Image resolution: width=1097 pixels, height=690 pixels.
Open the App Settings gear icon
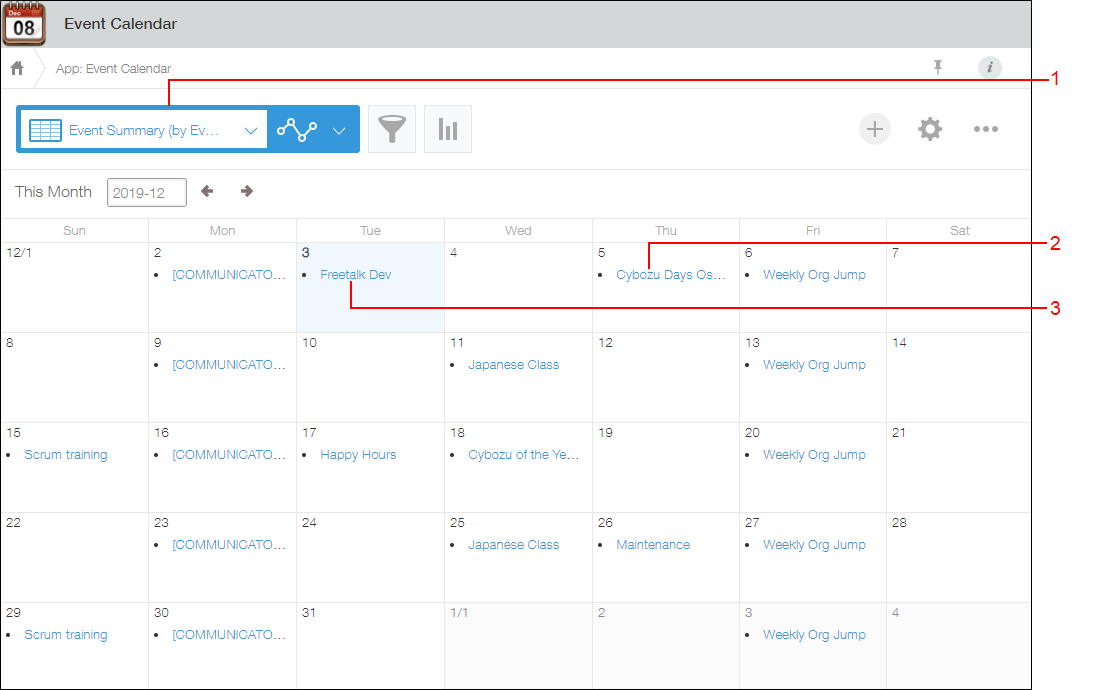(930, 129)
